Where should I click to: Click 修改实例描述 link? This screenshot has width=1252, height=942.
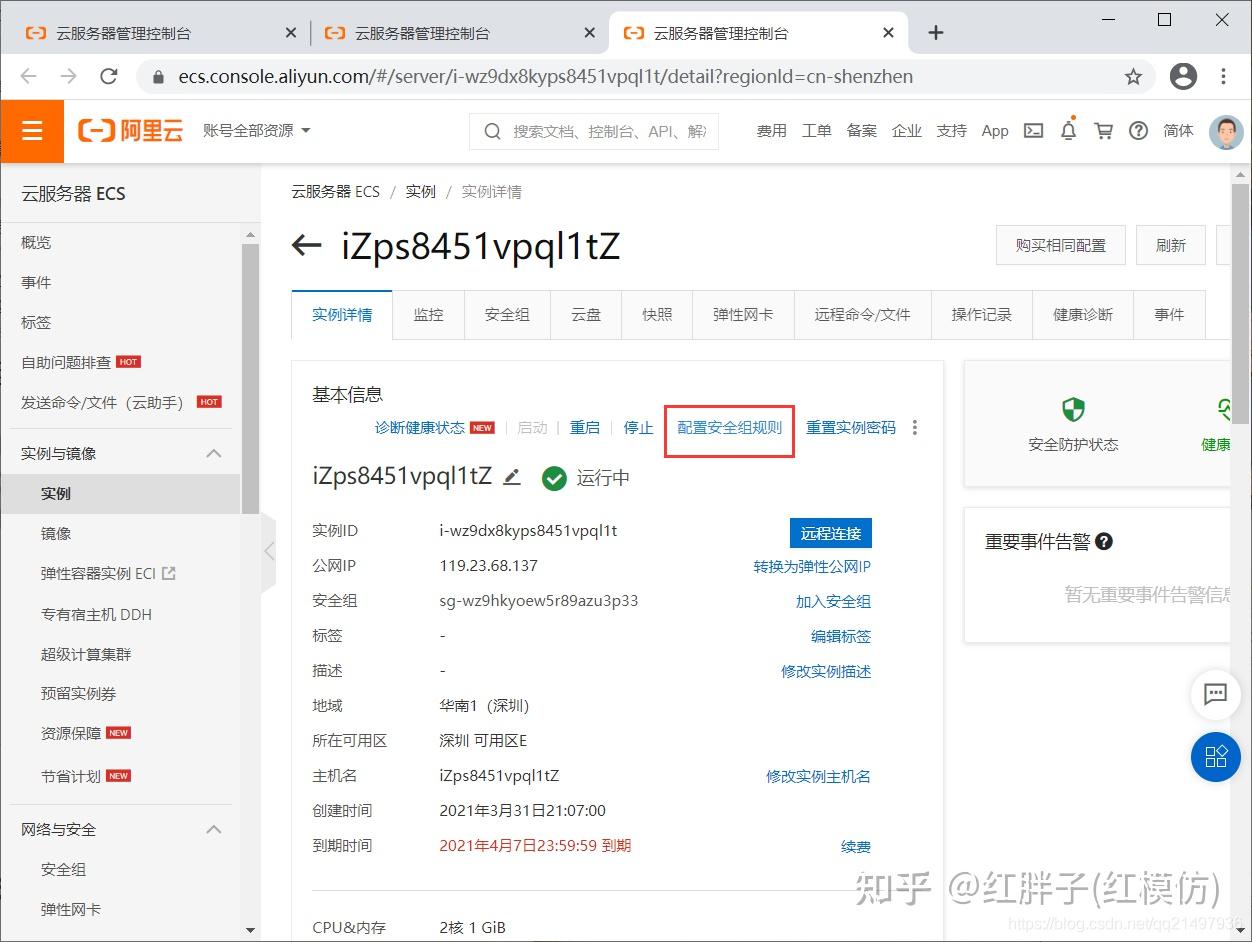[x=826, y=671]
